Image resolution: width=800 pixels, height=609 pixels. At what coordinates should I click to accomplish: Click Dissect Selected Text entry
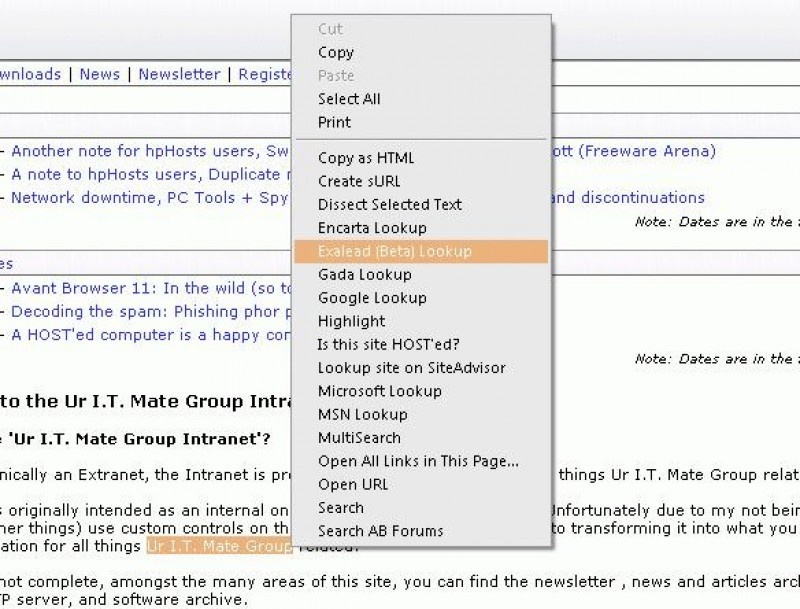(389, 204)
